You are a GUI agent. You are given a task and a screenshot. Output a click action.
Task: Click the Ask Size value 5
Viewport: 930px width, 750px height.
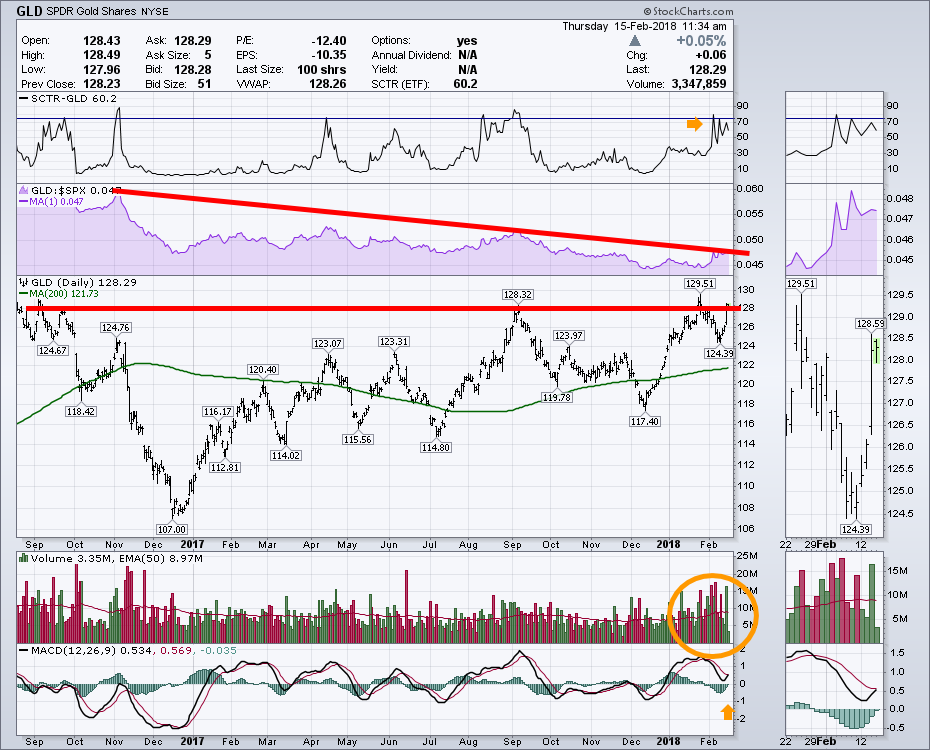click(x=208, y=55)
